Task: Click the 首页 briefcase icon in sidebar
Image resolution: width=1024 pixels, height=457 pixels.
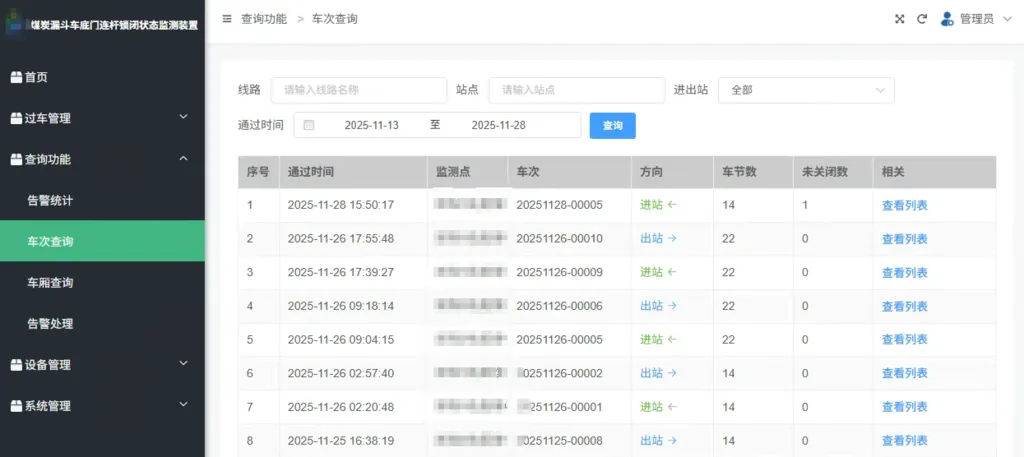Action: (16, 77)
